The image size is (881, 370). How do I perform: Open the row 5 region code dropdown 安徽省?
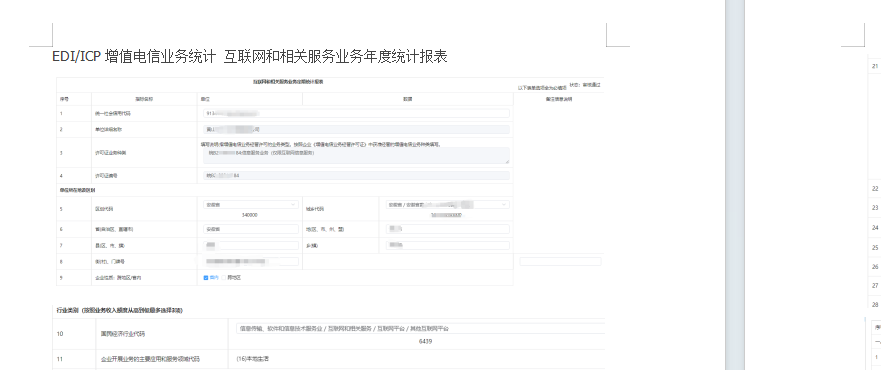click(x=251, y=205)
